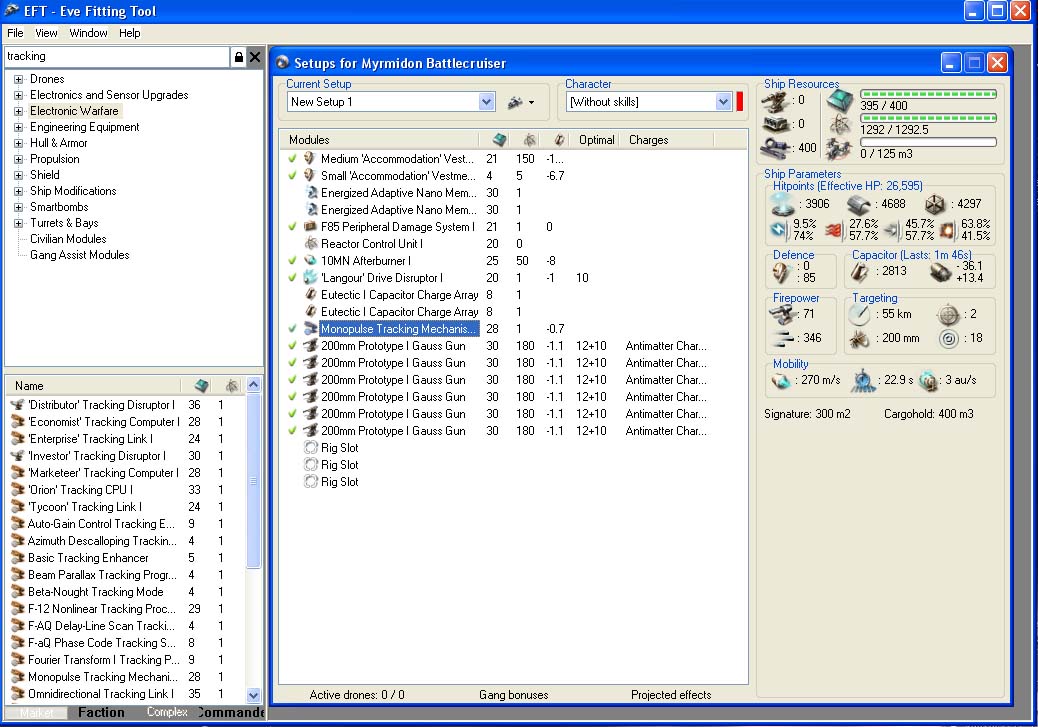
Task: Open the Window menu
Action: (88, 33)
